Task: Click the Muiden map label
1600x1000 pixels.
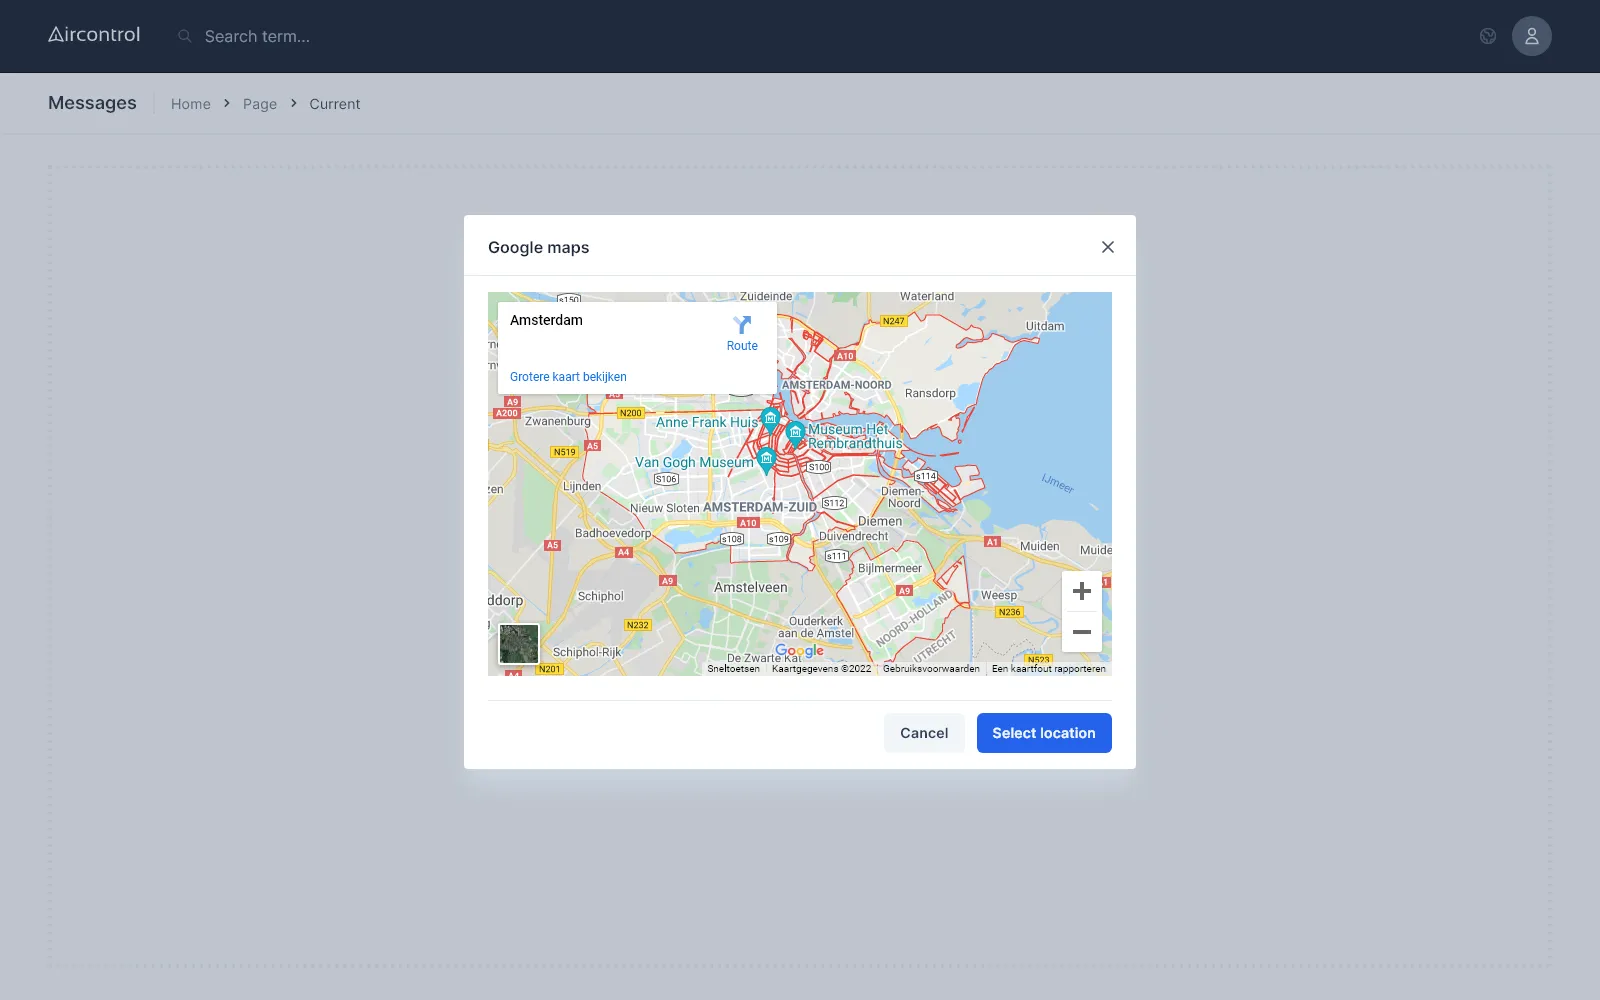Action: pos(1040,546)
